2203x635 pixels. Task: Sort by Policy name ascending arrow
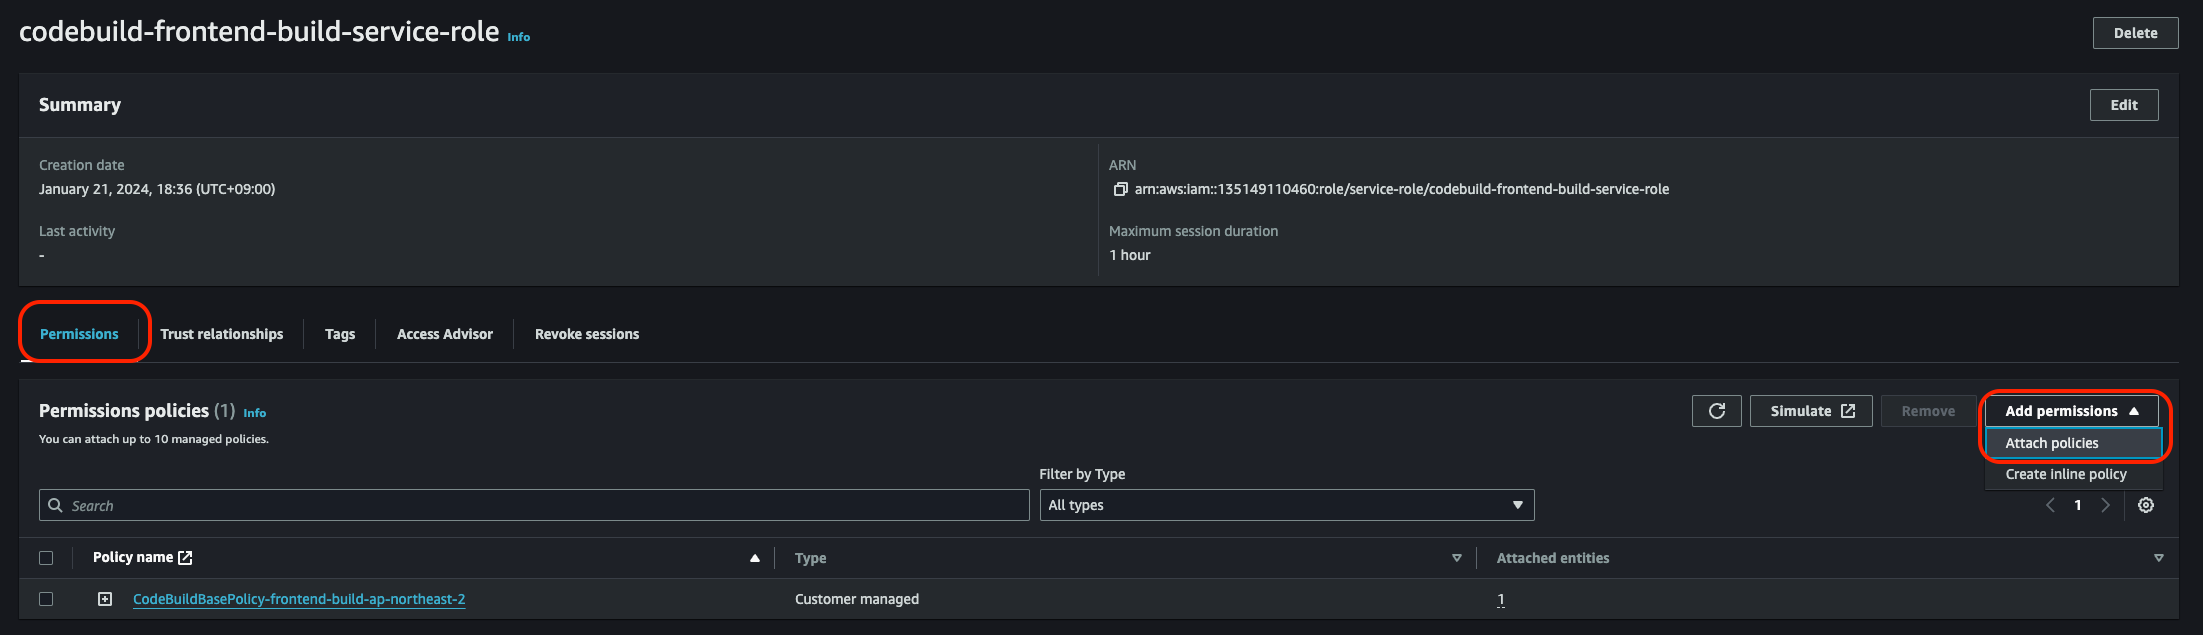[755, 558]
